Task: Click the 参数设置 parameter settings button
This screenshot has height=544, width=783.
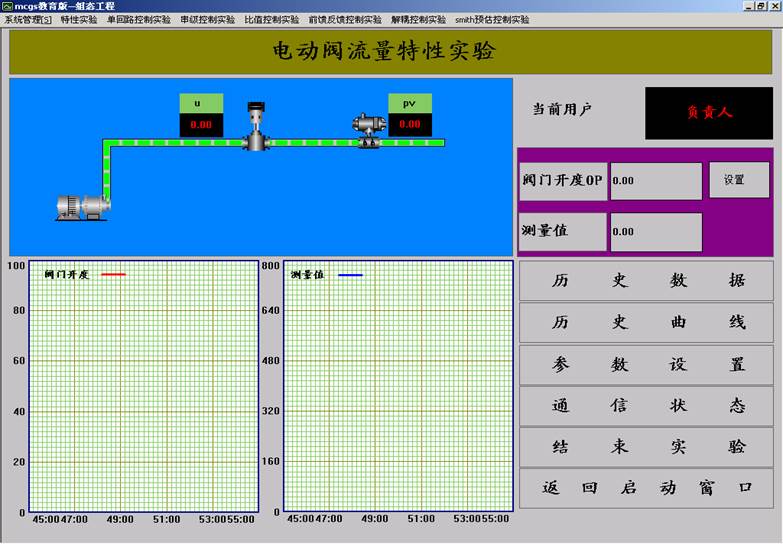Action: (x=646, y=365)
